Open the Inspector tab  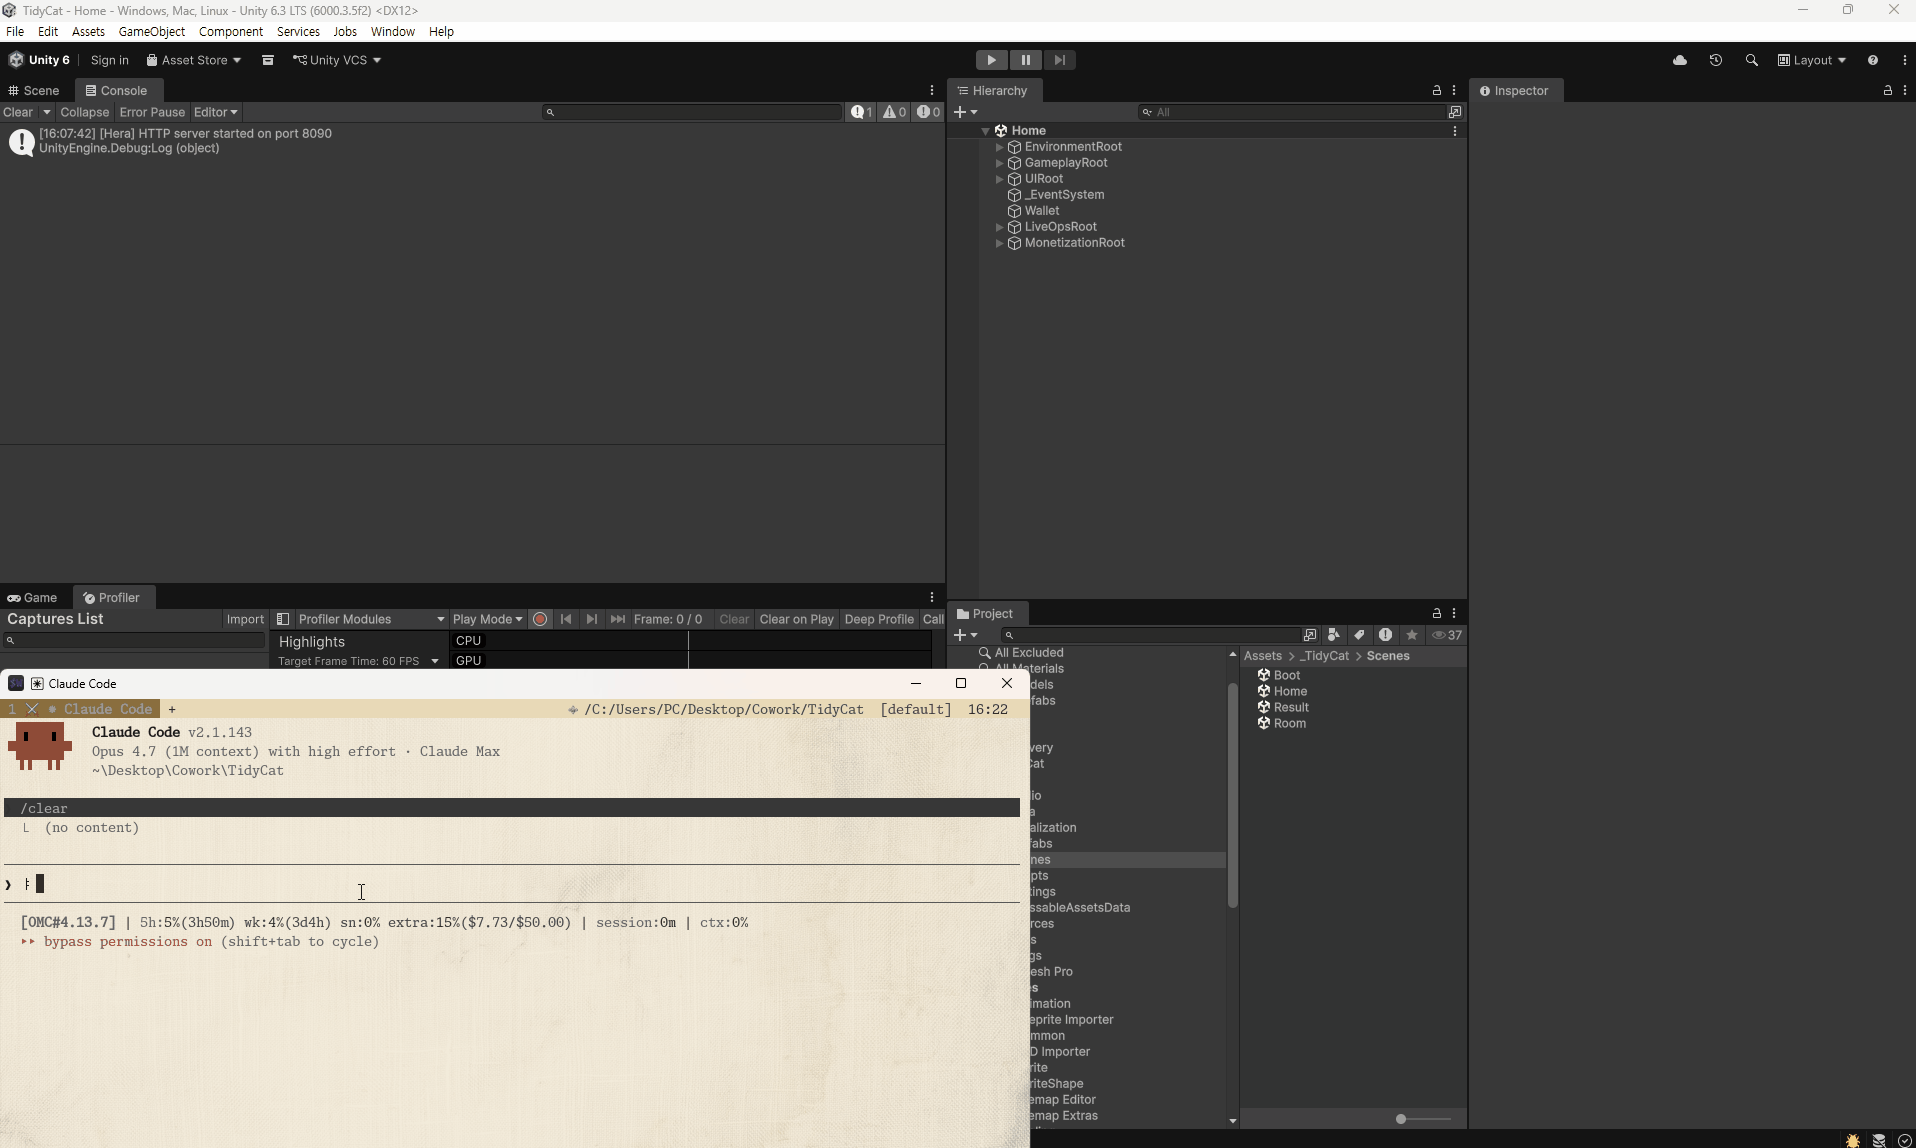pos(1515,91)
